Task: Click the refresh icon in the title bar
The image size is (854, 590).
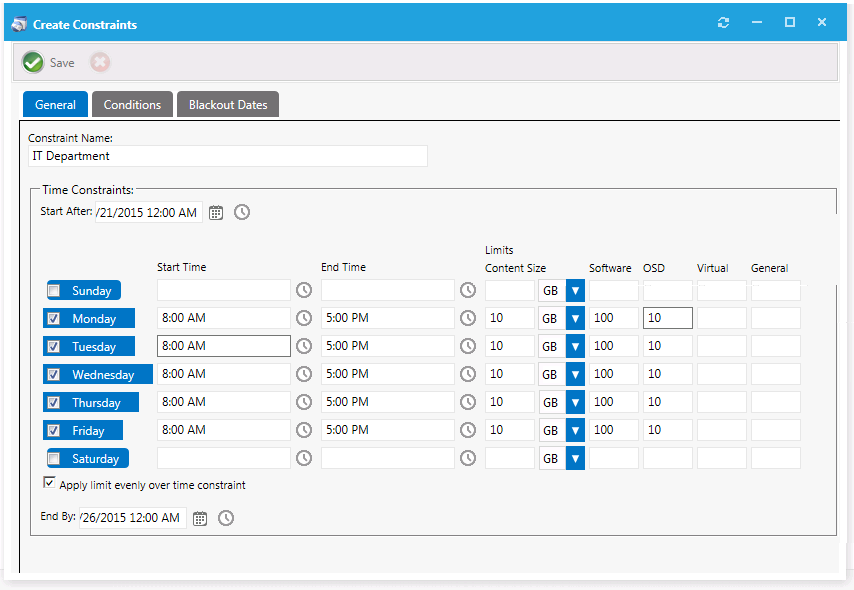Action: (x=724, y=23)
